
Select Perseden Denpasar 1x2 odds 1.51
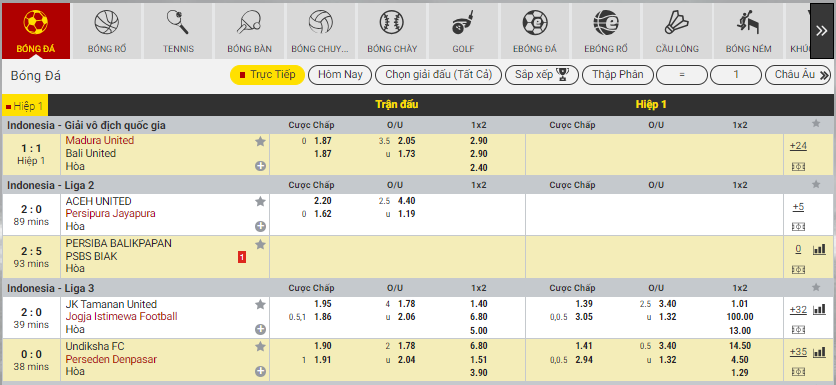(x=479, y=359)
